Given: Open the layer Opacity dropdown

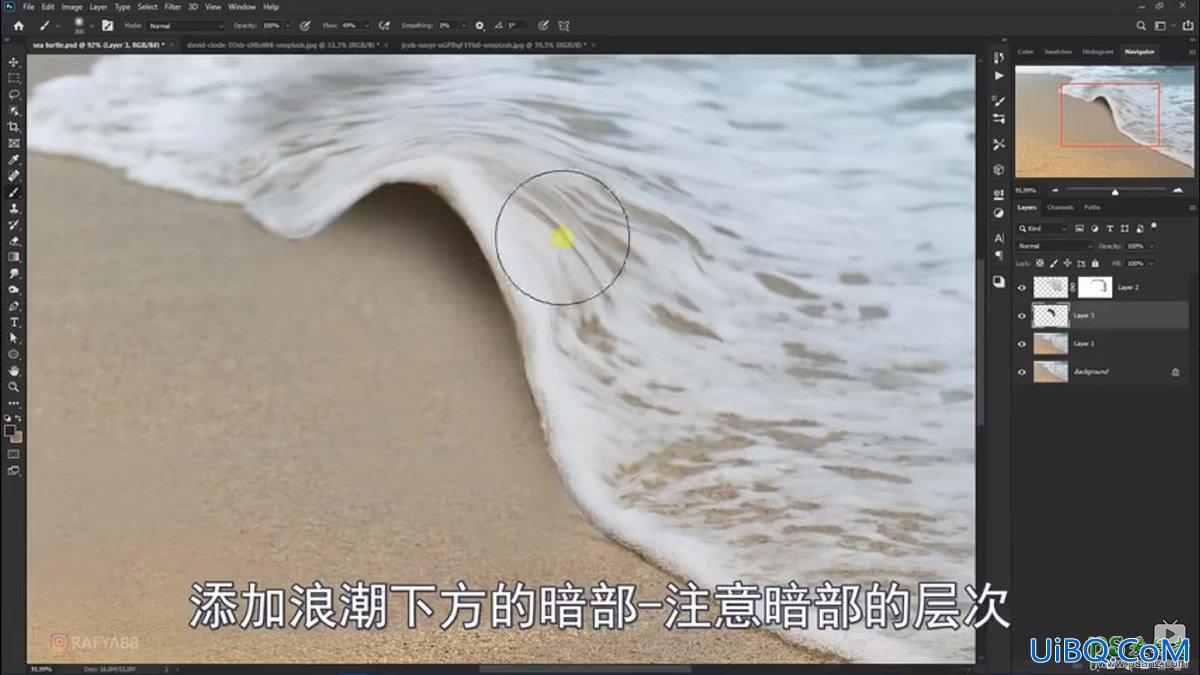Looking at the screenshot, I should coord(1152,246).
